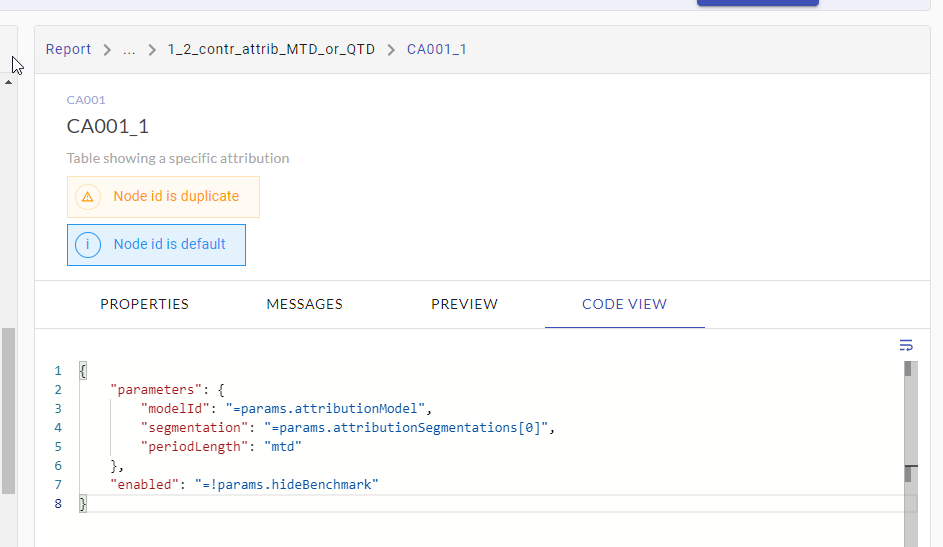Click the 'Node id is duplicate' warning banner

tap(175, 197)
